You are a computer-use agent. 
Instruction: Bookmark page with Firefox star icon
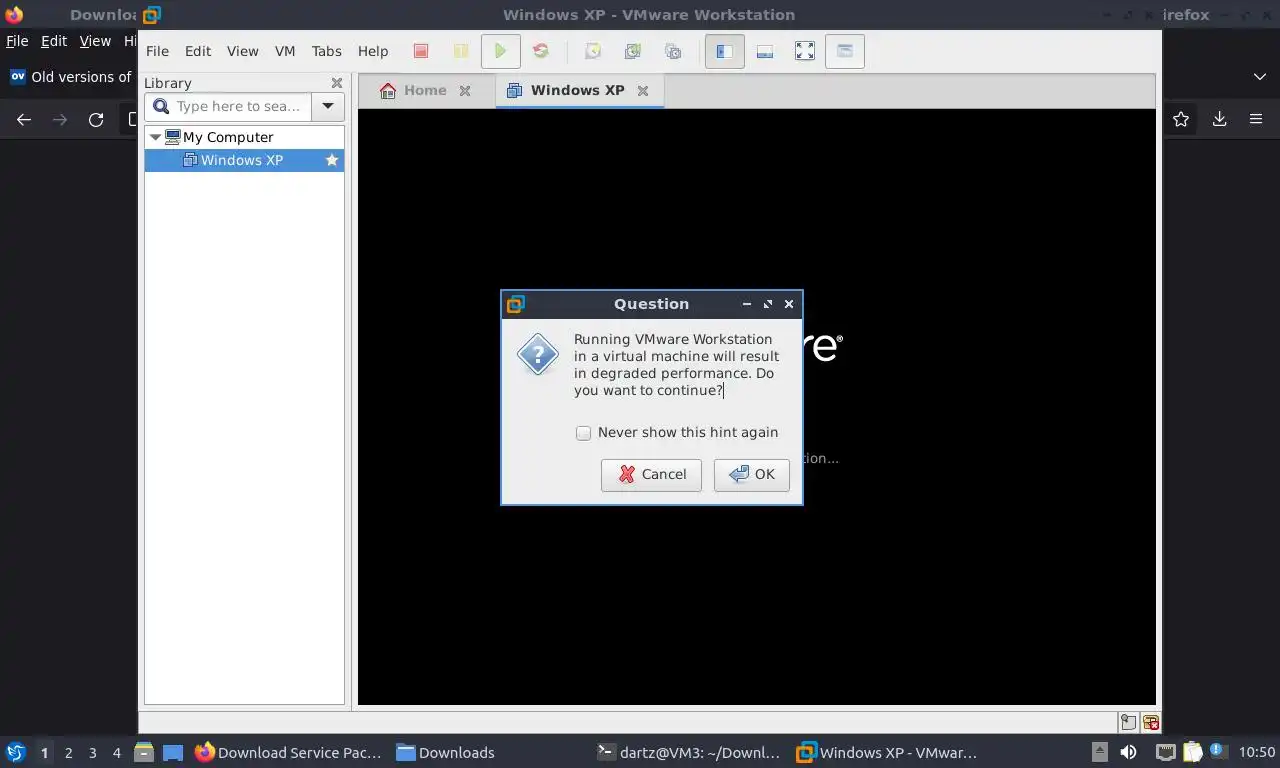click(1181, 119)
